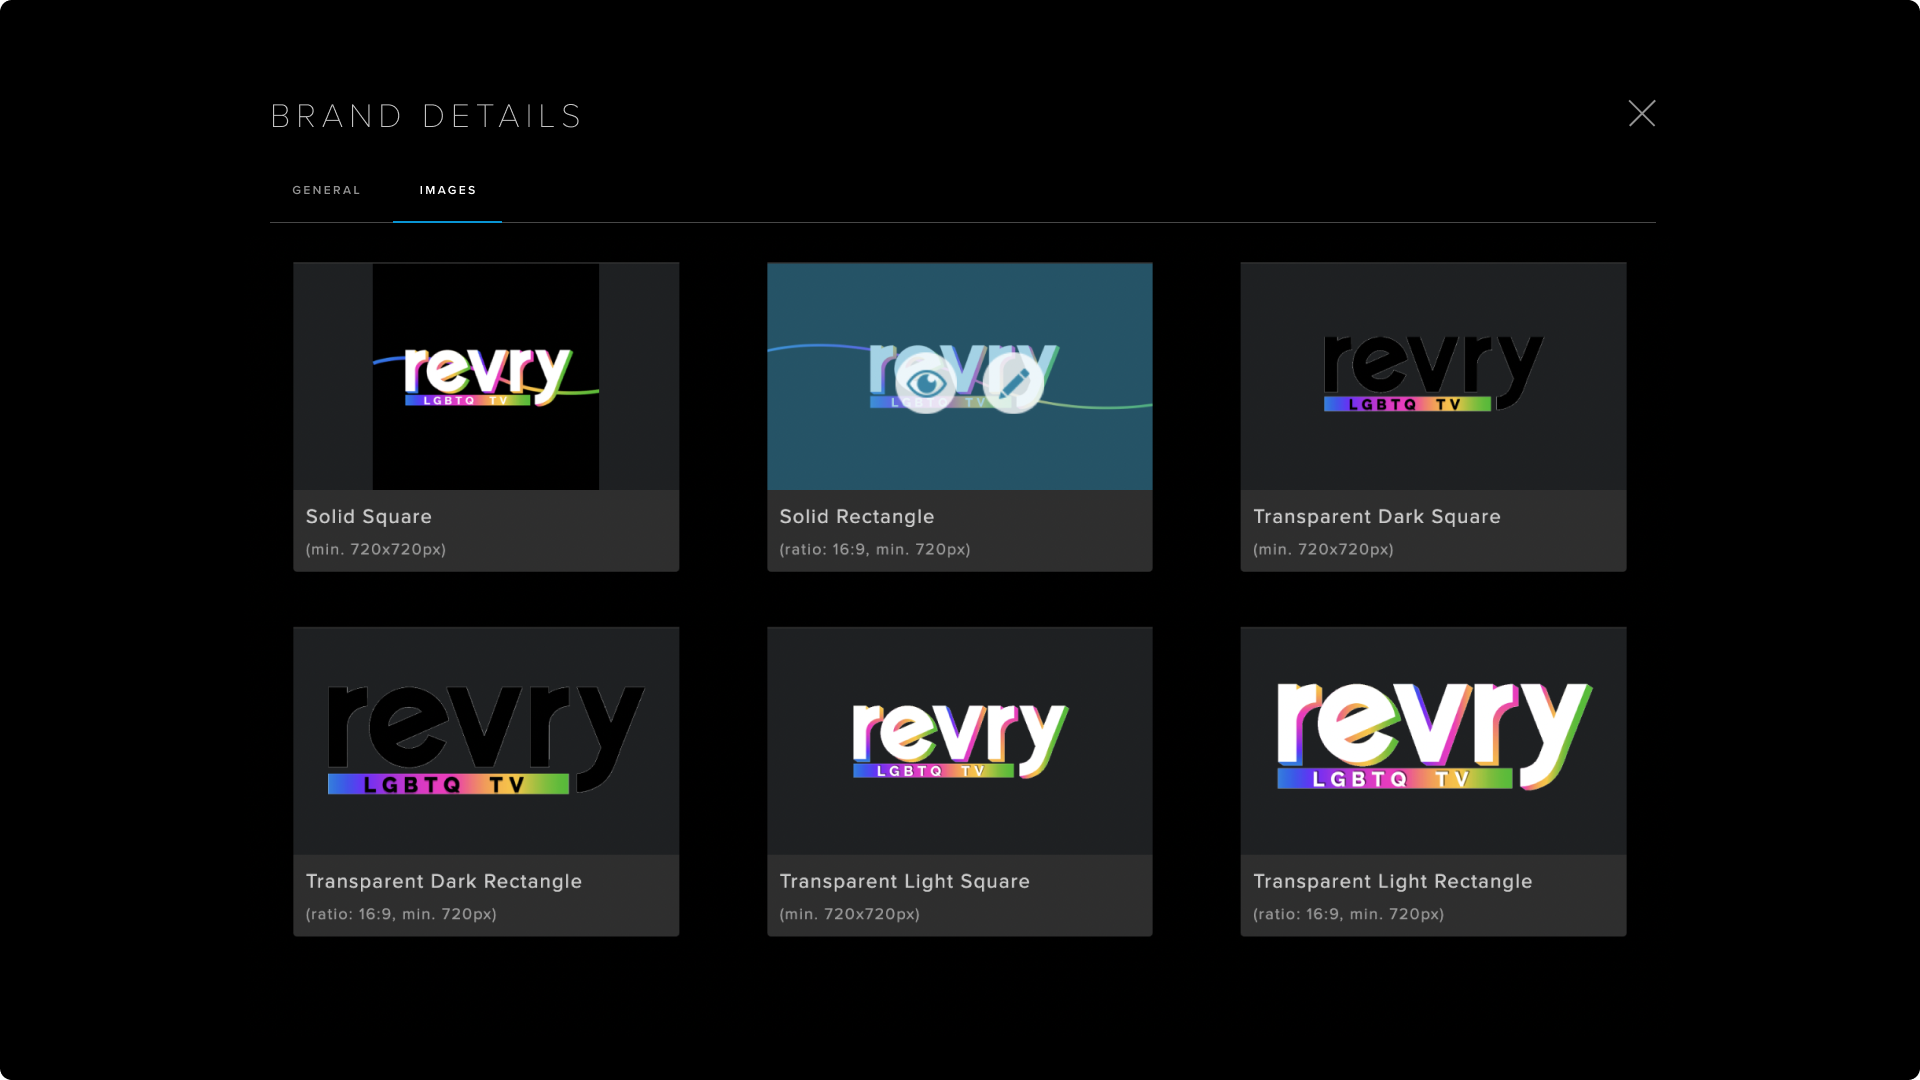
Task: Open the Transparent Dark Square logo thumbnail
Action: 1433,376
